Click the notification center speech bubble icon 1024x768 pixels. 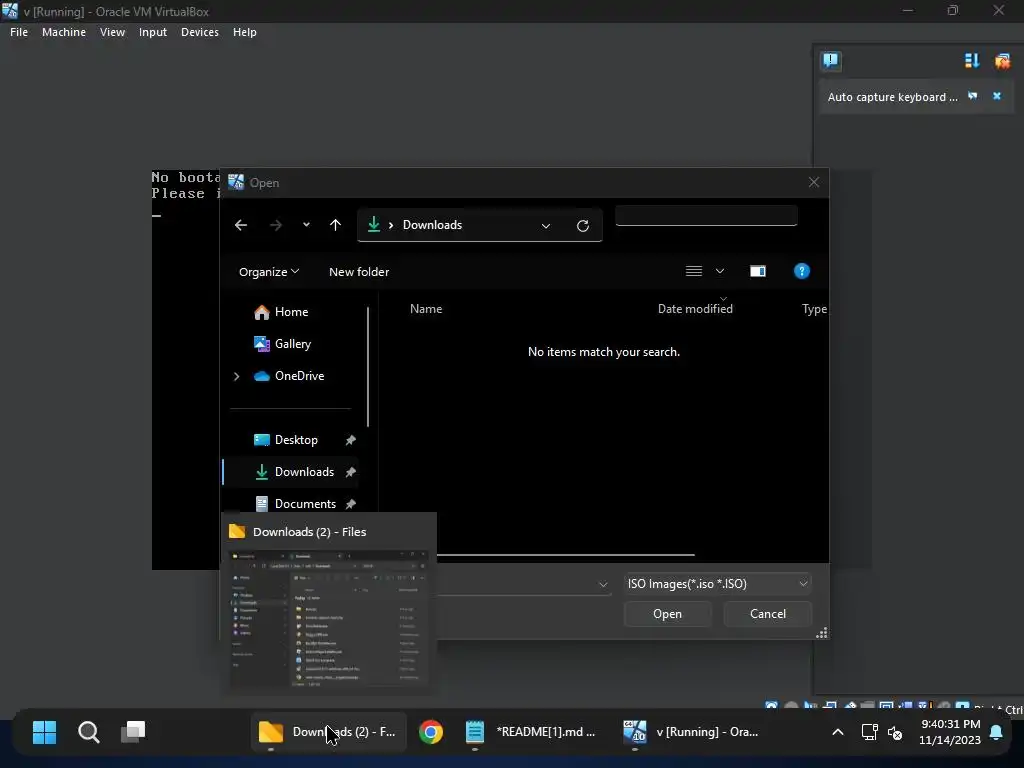coord(831,61)
